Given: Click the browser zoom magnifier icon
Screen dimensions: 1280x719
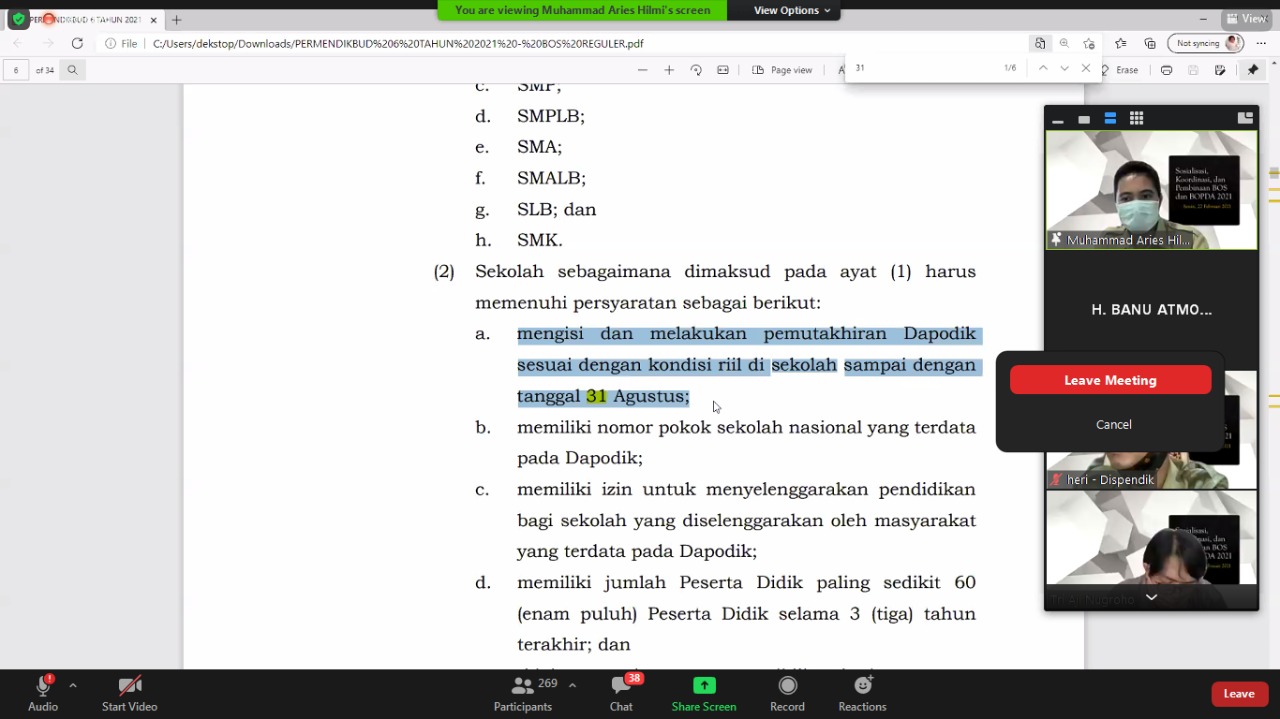Looking at the screenshot, I should point(1064,44).
